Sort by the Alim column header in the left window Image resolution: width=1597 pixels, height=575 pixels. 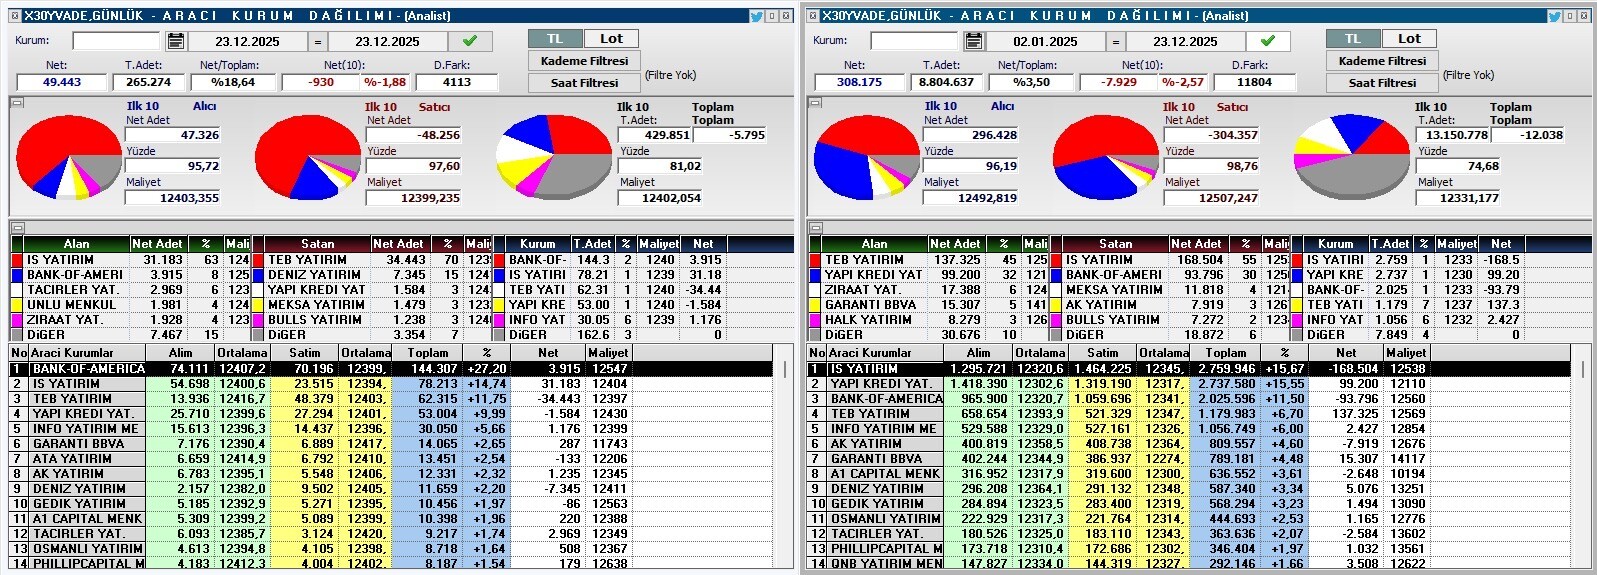coord(180,353)
